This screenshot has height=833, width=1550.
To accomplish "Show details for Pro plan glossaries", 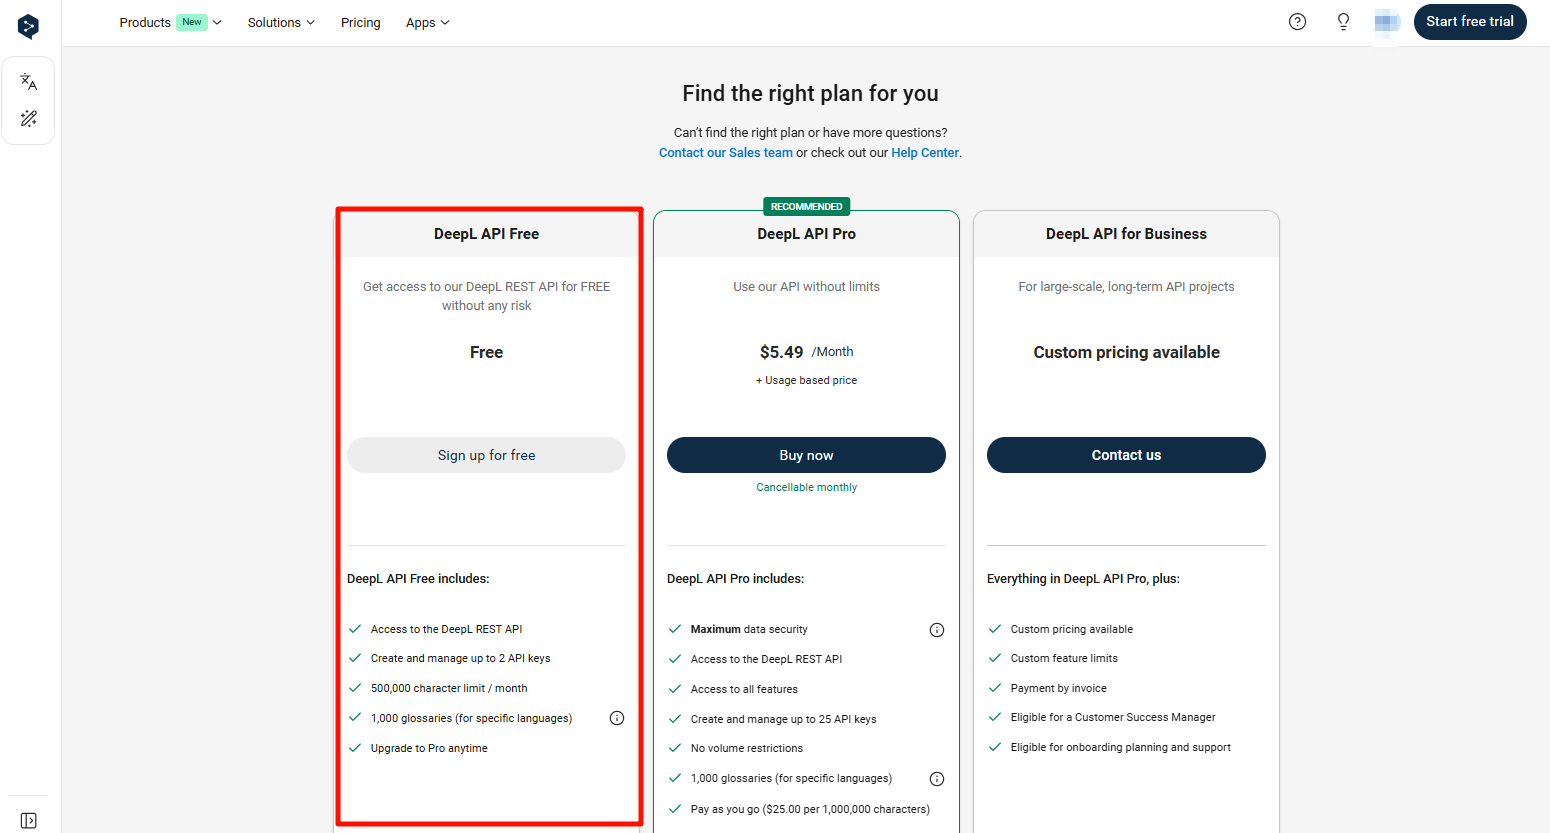I will [937, 778].
